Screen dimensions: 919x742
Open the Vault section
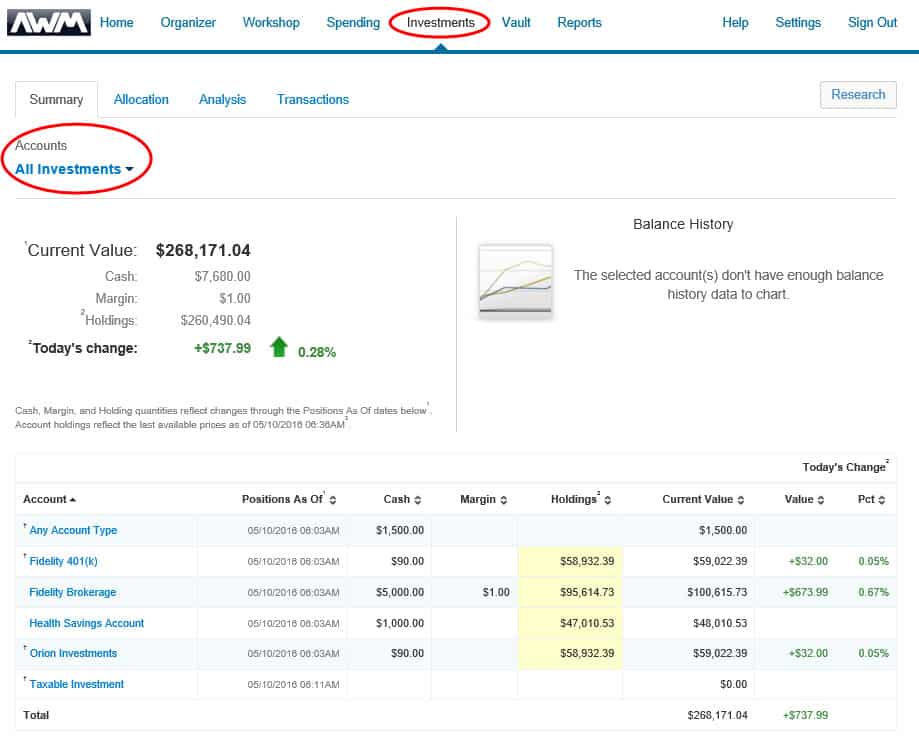coord(516,23)
